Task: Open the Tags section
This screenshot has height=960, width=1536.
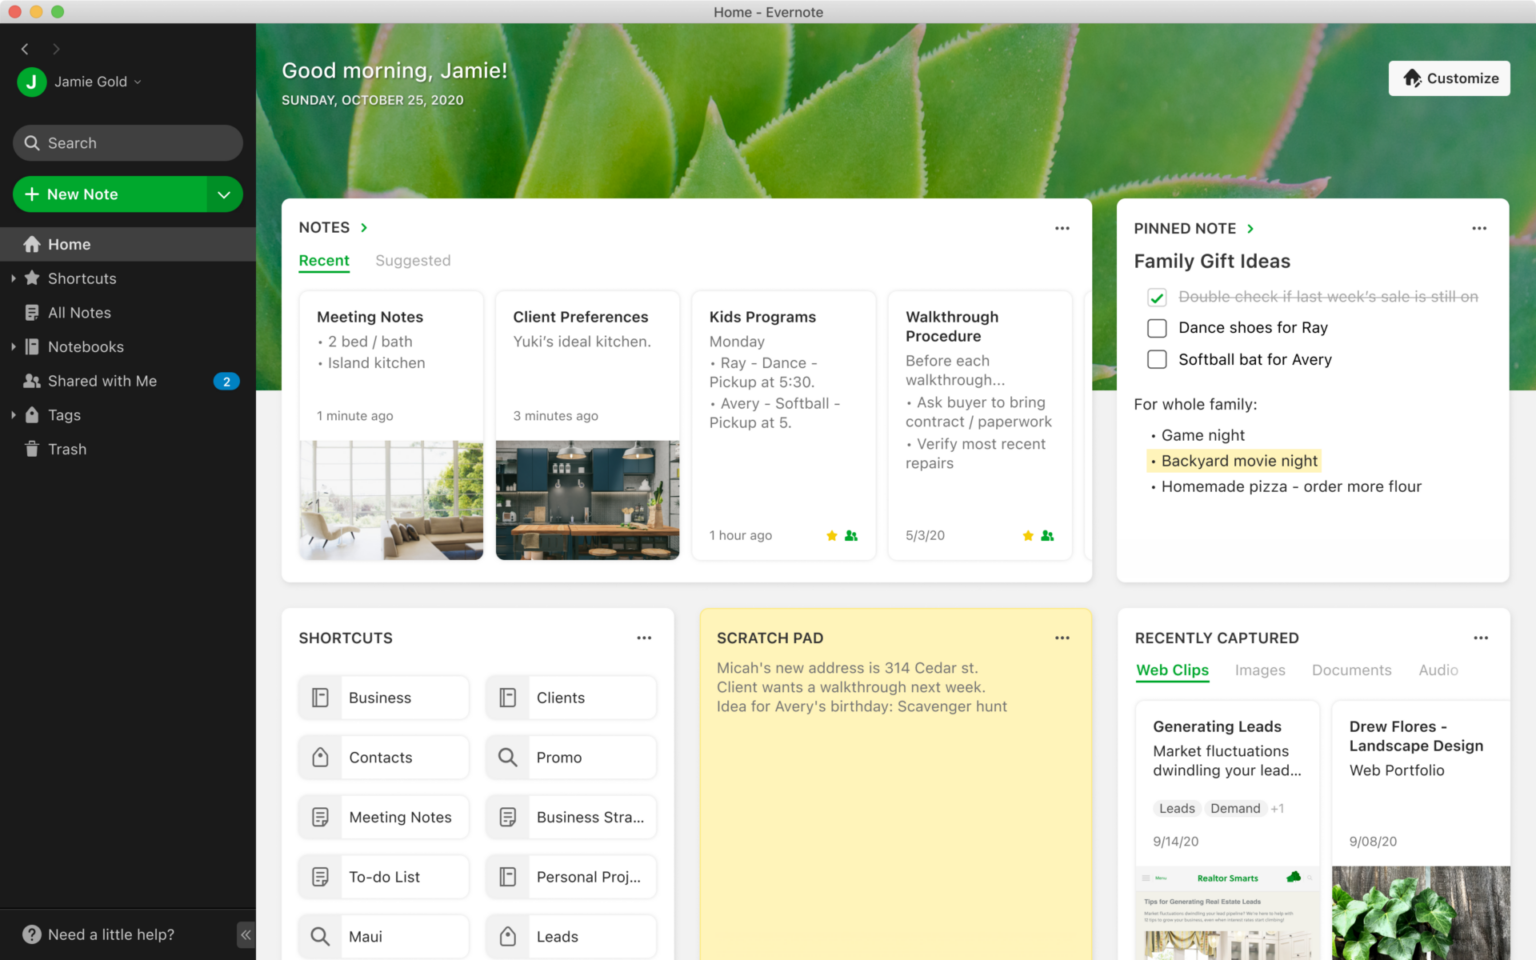Action: (63, 415)
